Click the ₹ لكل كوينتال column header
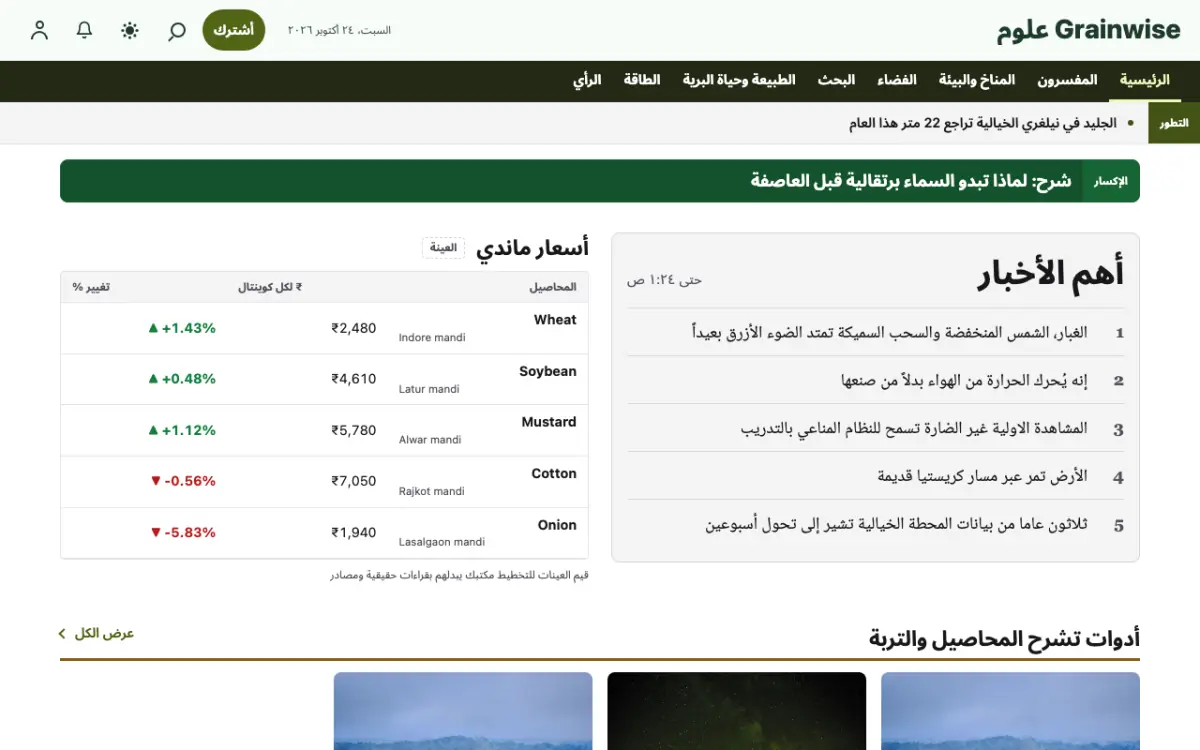The width and height of the screenshot is (1200, 750). [x=270, y=287]
